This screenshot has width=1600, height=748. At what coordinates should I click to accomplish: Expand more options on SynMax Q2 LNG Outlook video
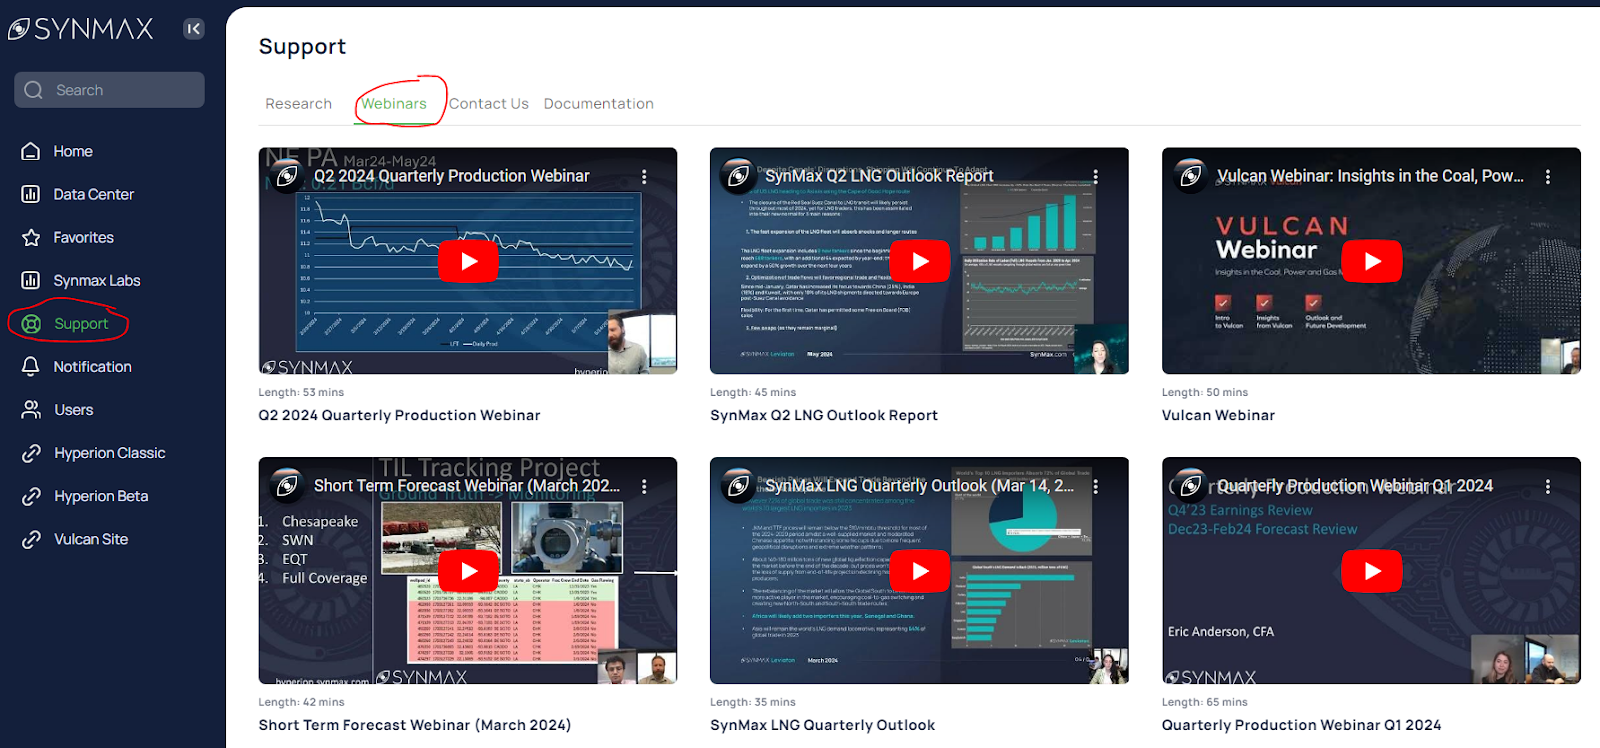click(1096, 176)
